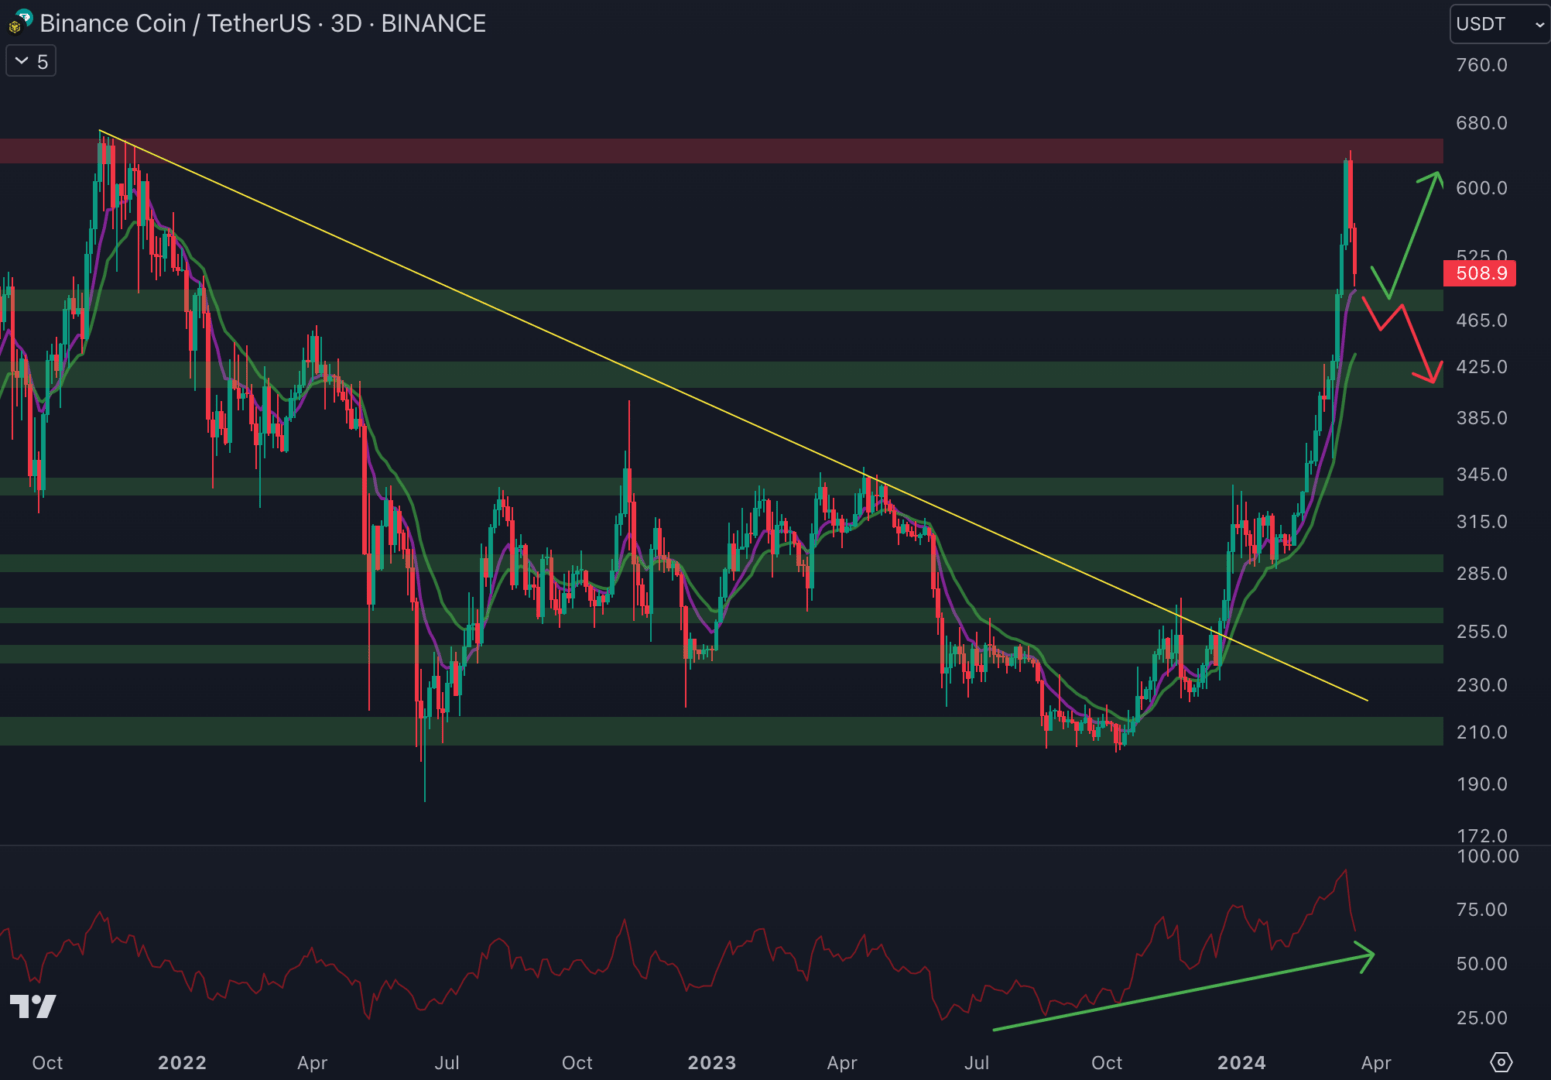Image resolution: width=1551 pixels, height=1080 pixels.
Task: Select the green RSI trend arrow
Action: click(1180, 992)
